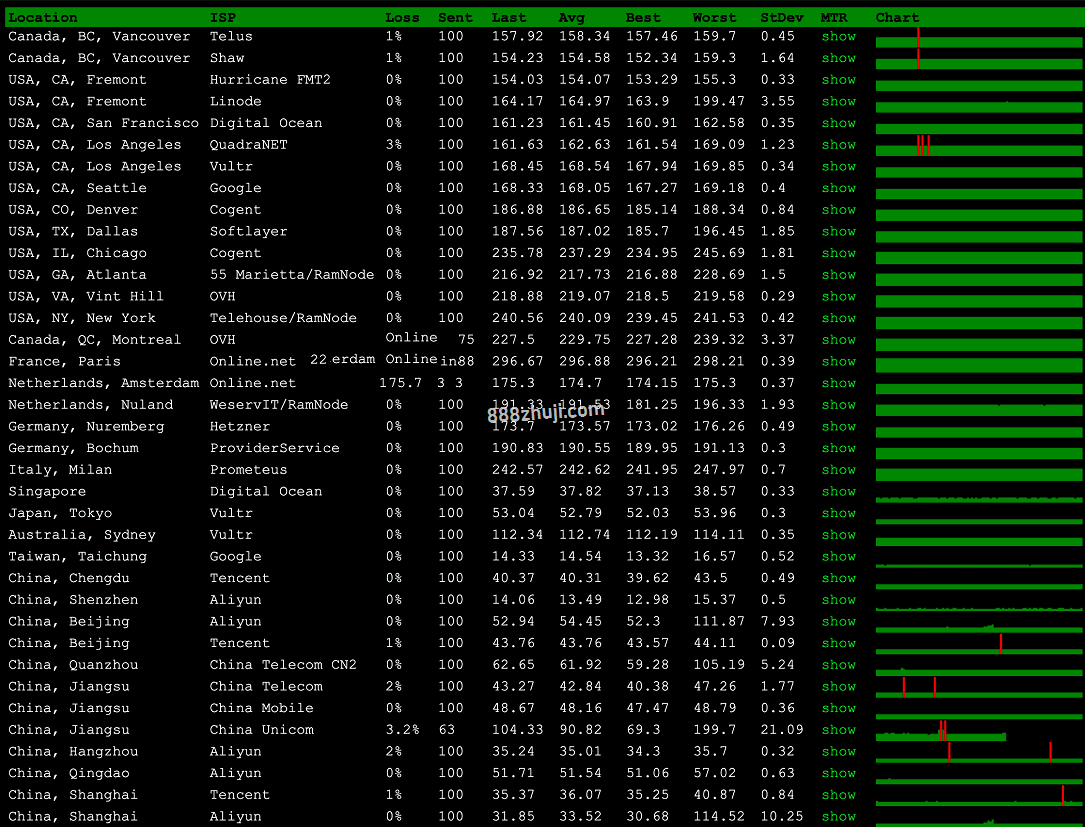Click 'show' for 55 Marietta/RamNode row

[839, 275]
